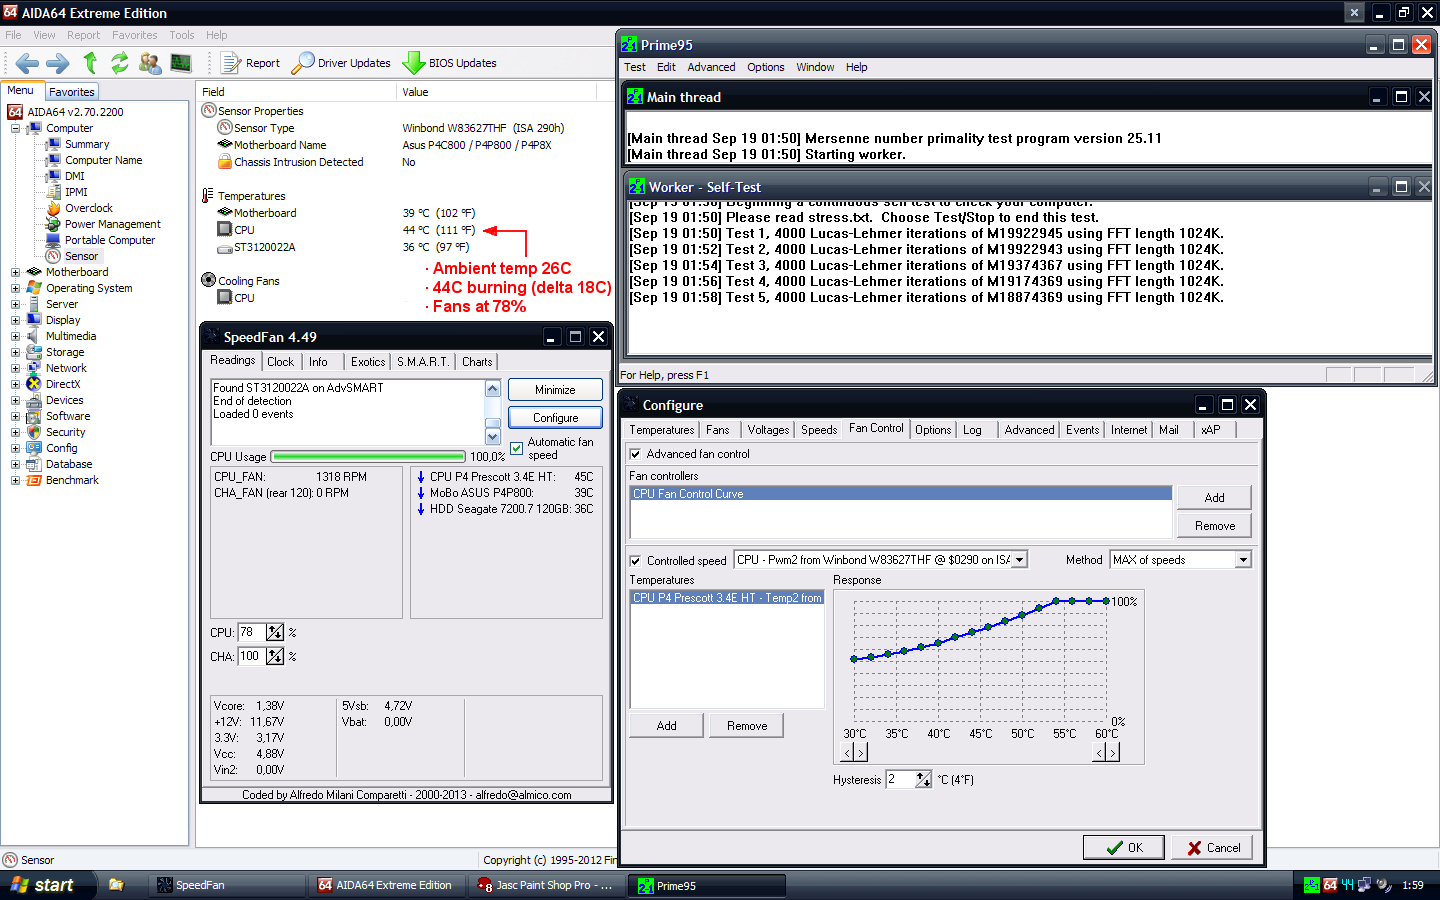Viewport: 1440px width, 900px height.
Task: Expand the Motherboard tree node
Action: [15, 272]
